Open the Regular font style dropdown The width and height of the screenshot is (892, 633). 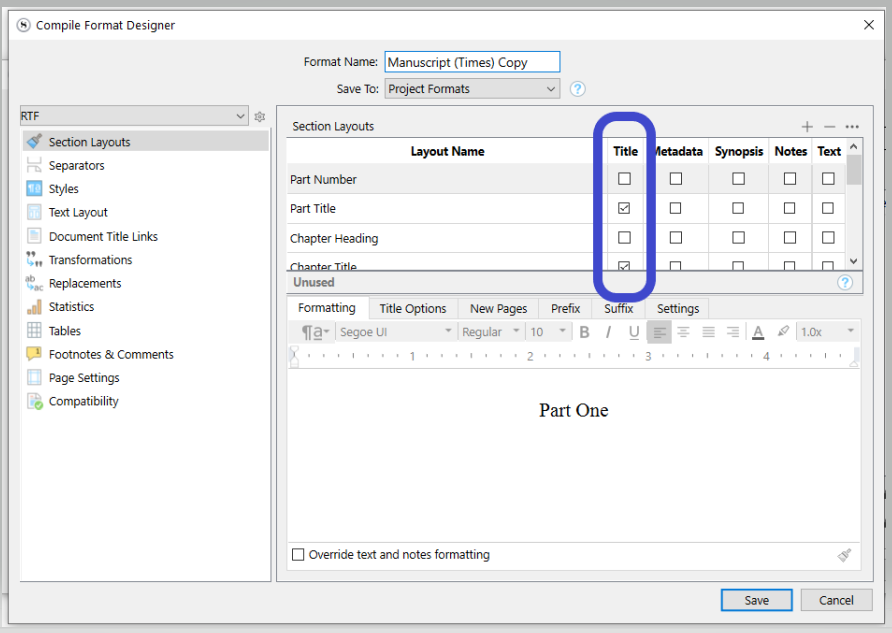491,332
